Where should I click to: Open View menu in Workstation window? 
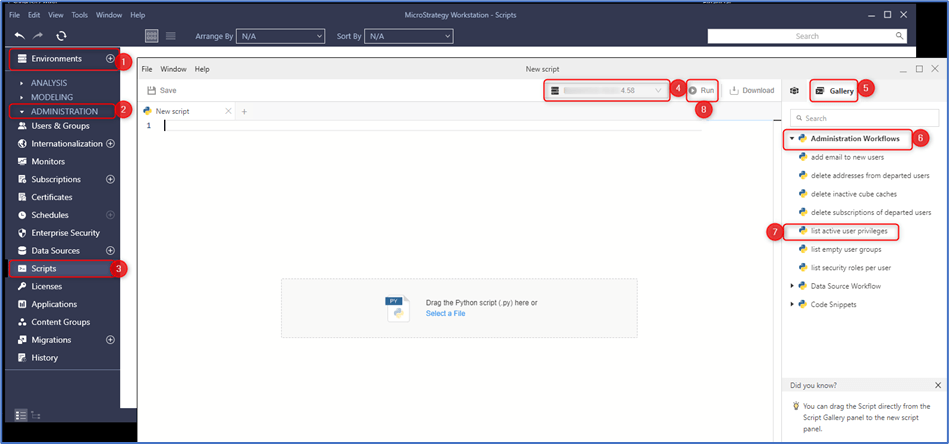click(55, 15)
